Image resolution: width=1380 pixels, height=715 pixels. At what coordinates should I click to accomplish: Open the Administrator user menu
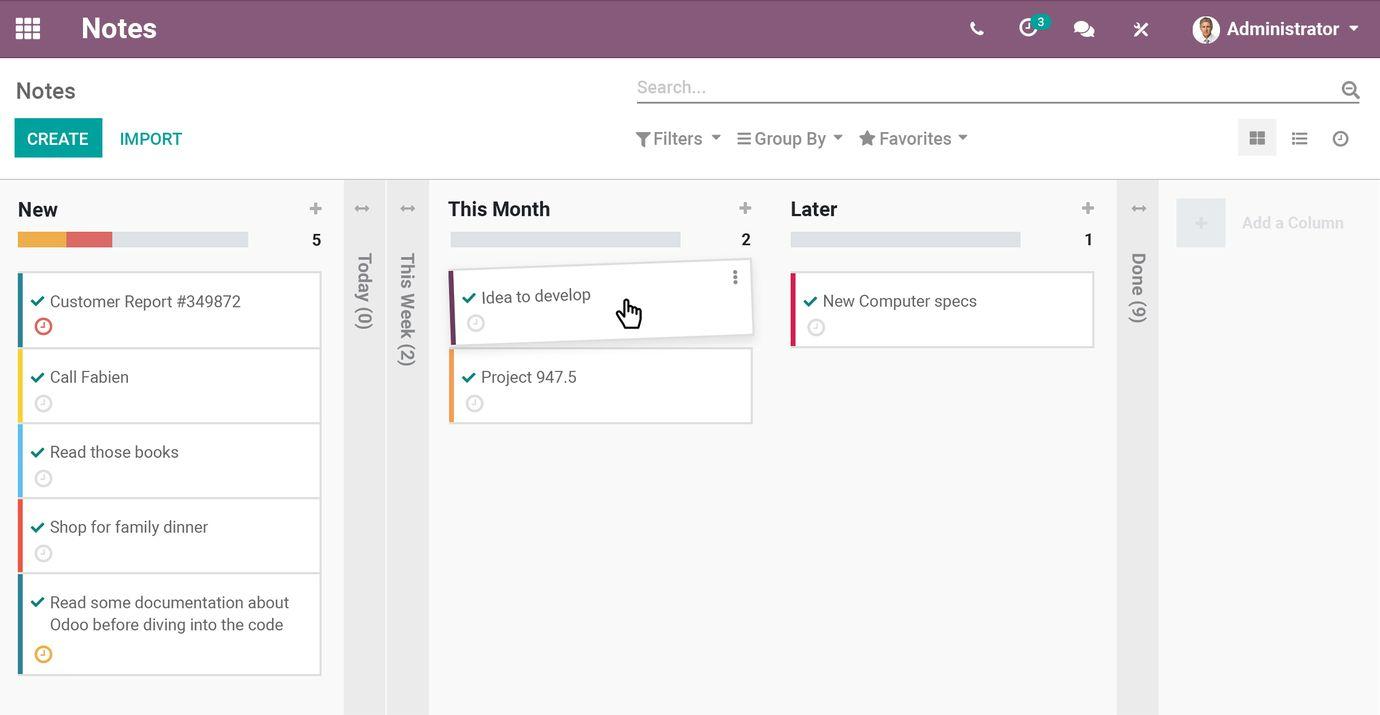[1277, 29]
